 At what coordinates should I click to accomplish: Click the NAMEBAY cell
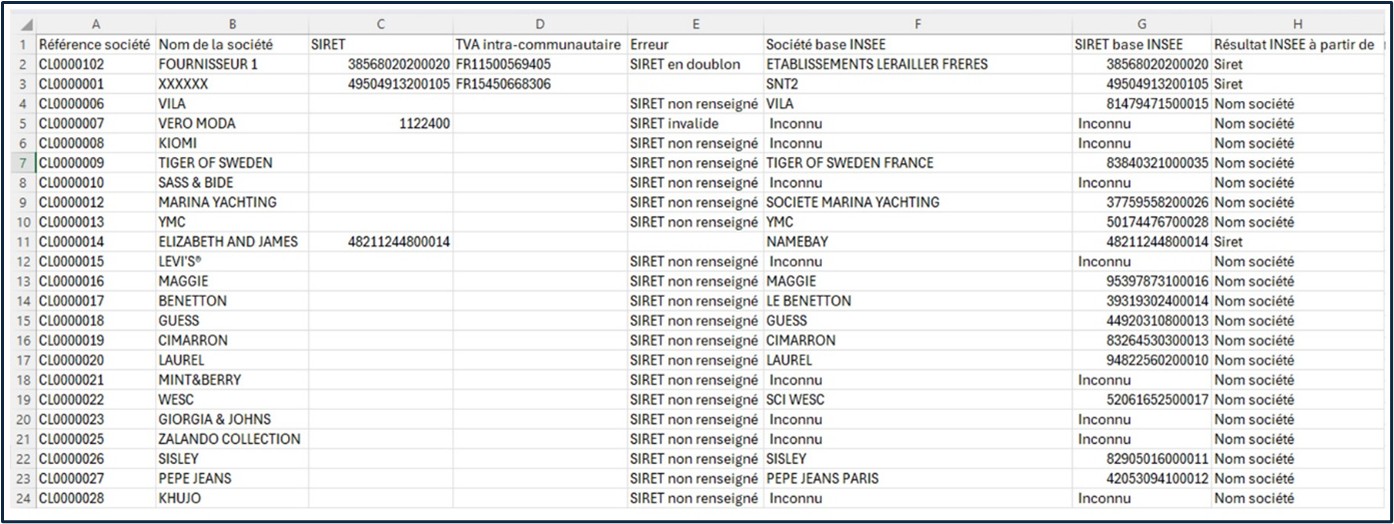point(917,242)
